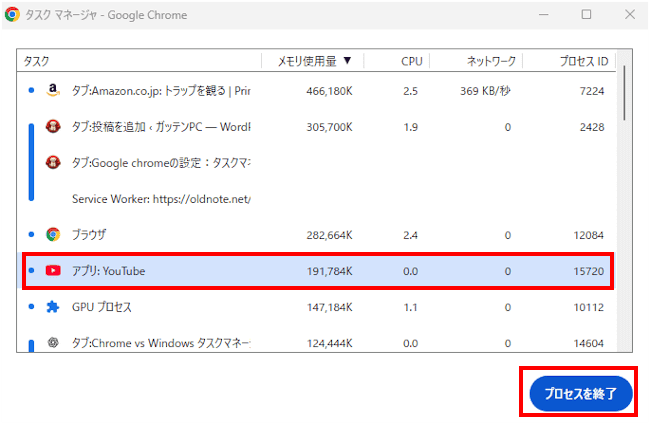This screenshot has height=424, width=650.
Task: Click CPU value 2.5 in Amazon row
Action: (410, 91)
